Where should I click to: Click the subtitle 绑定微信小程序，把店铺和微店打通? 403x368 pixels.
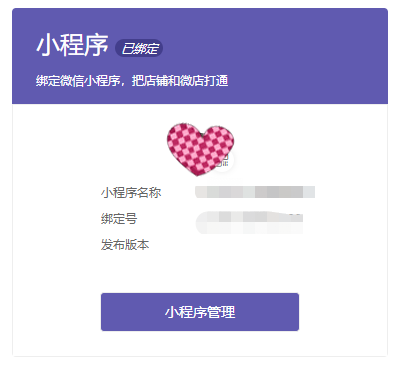tap(132, 81)
